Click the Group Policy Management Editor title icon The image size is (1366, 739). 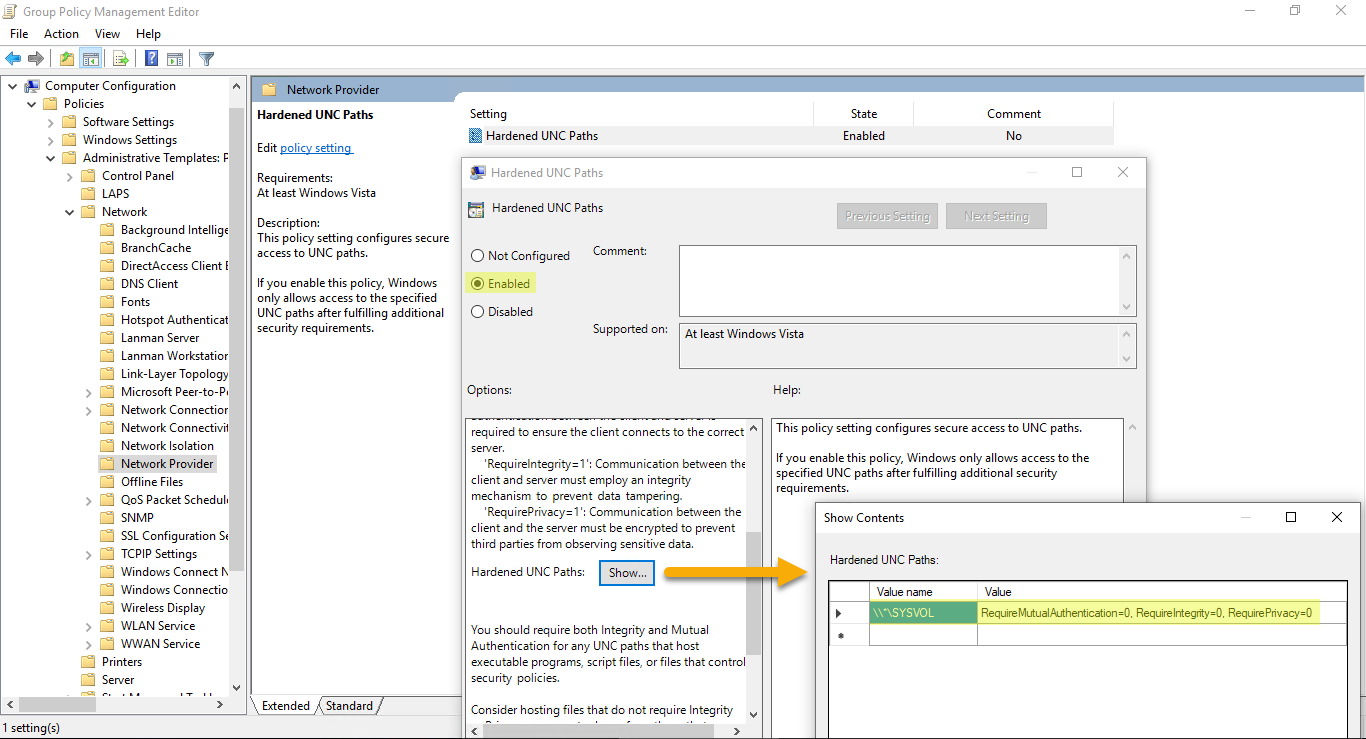click(x=11, y=12)
